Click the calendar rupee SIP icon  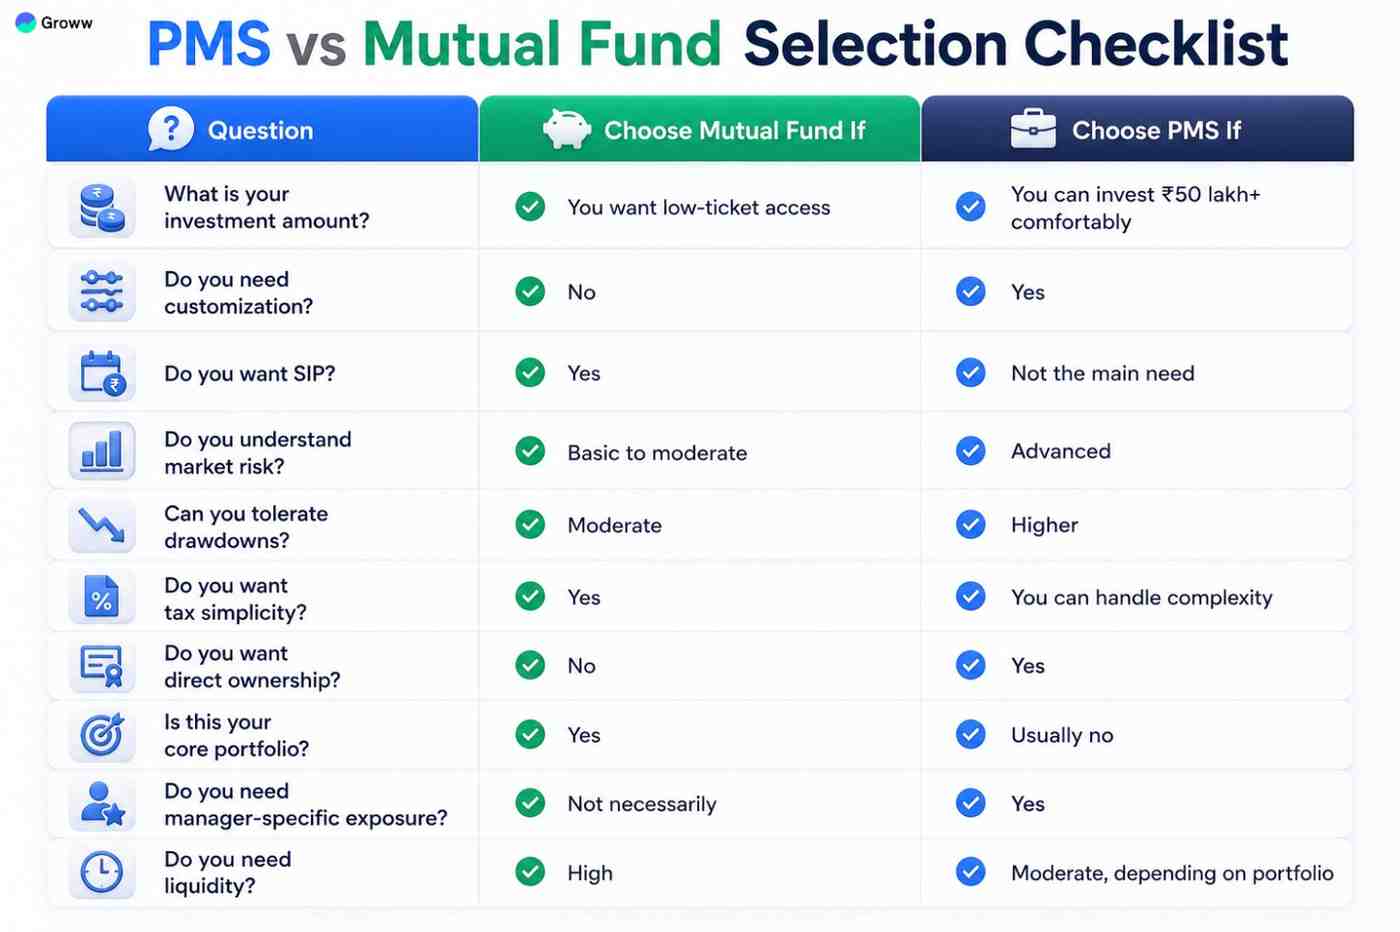click(x=101, y=373)
